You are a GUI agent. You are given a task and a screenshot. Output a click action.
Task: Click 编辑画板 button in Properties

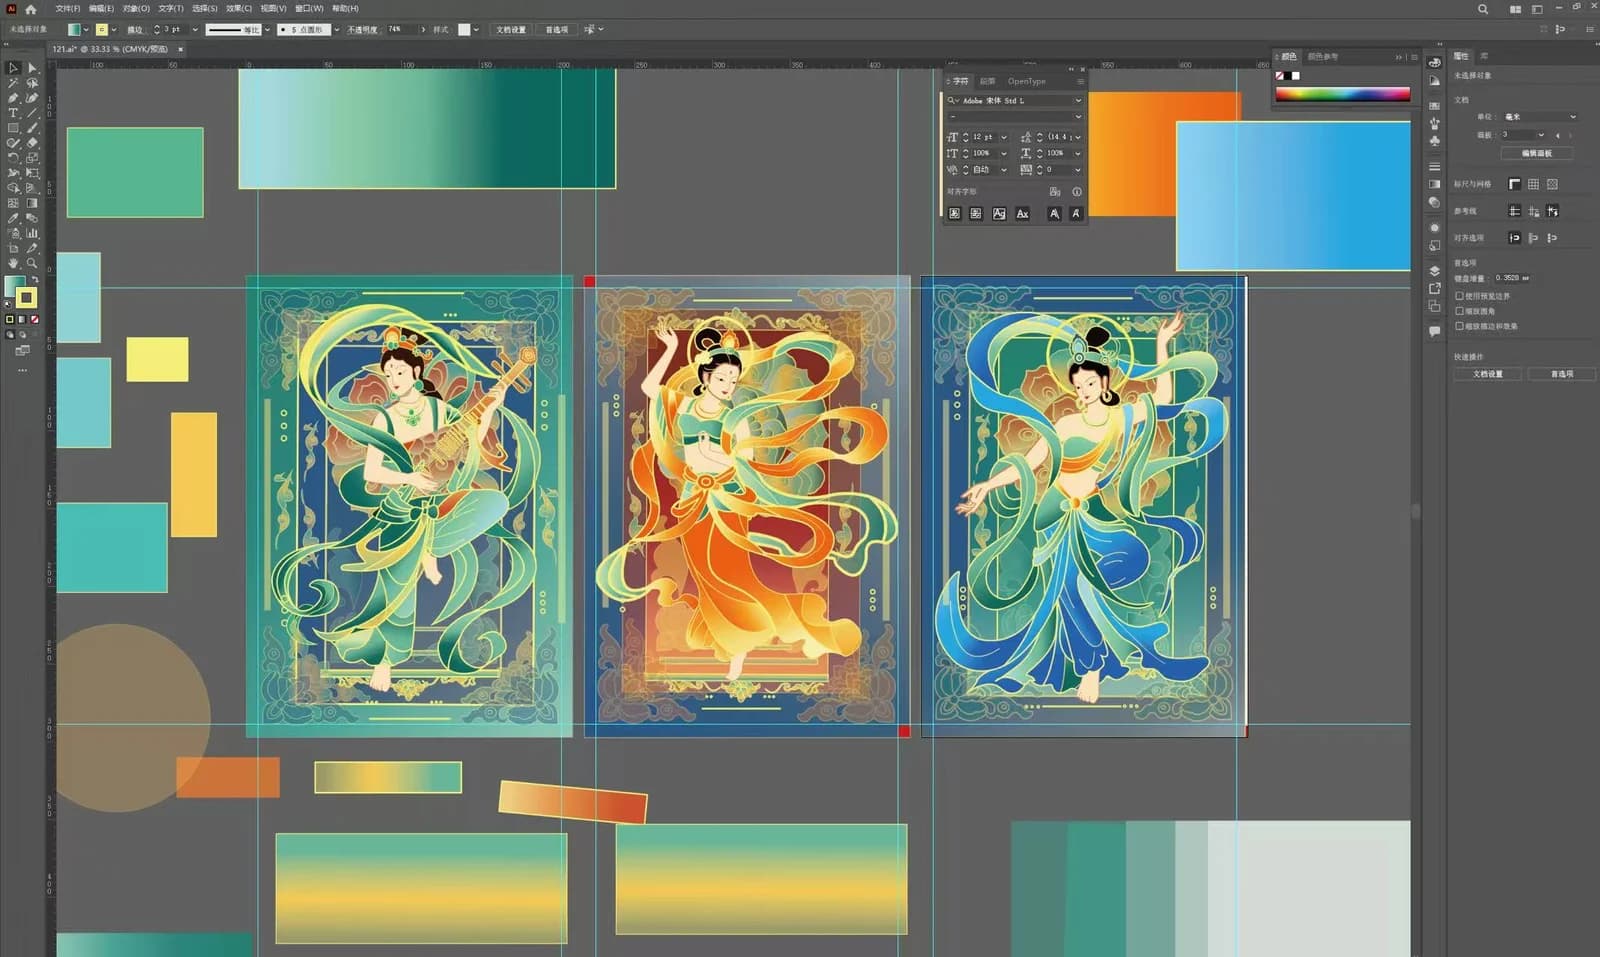tap(1537, 153)
